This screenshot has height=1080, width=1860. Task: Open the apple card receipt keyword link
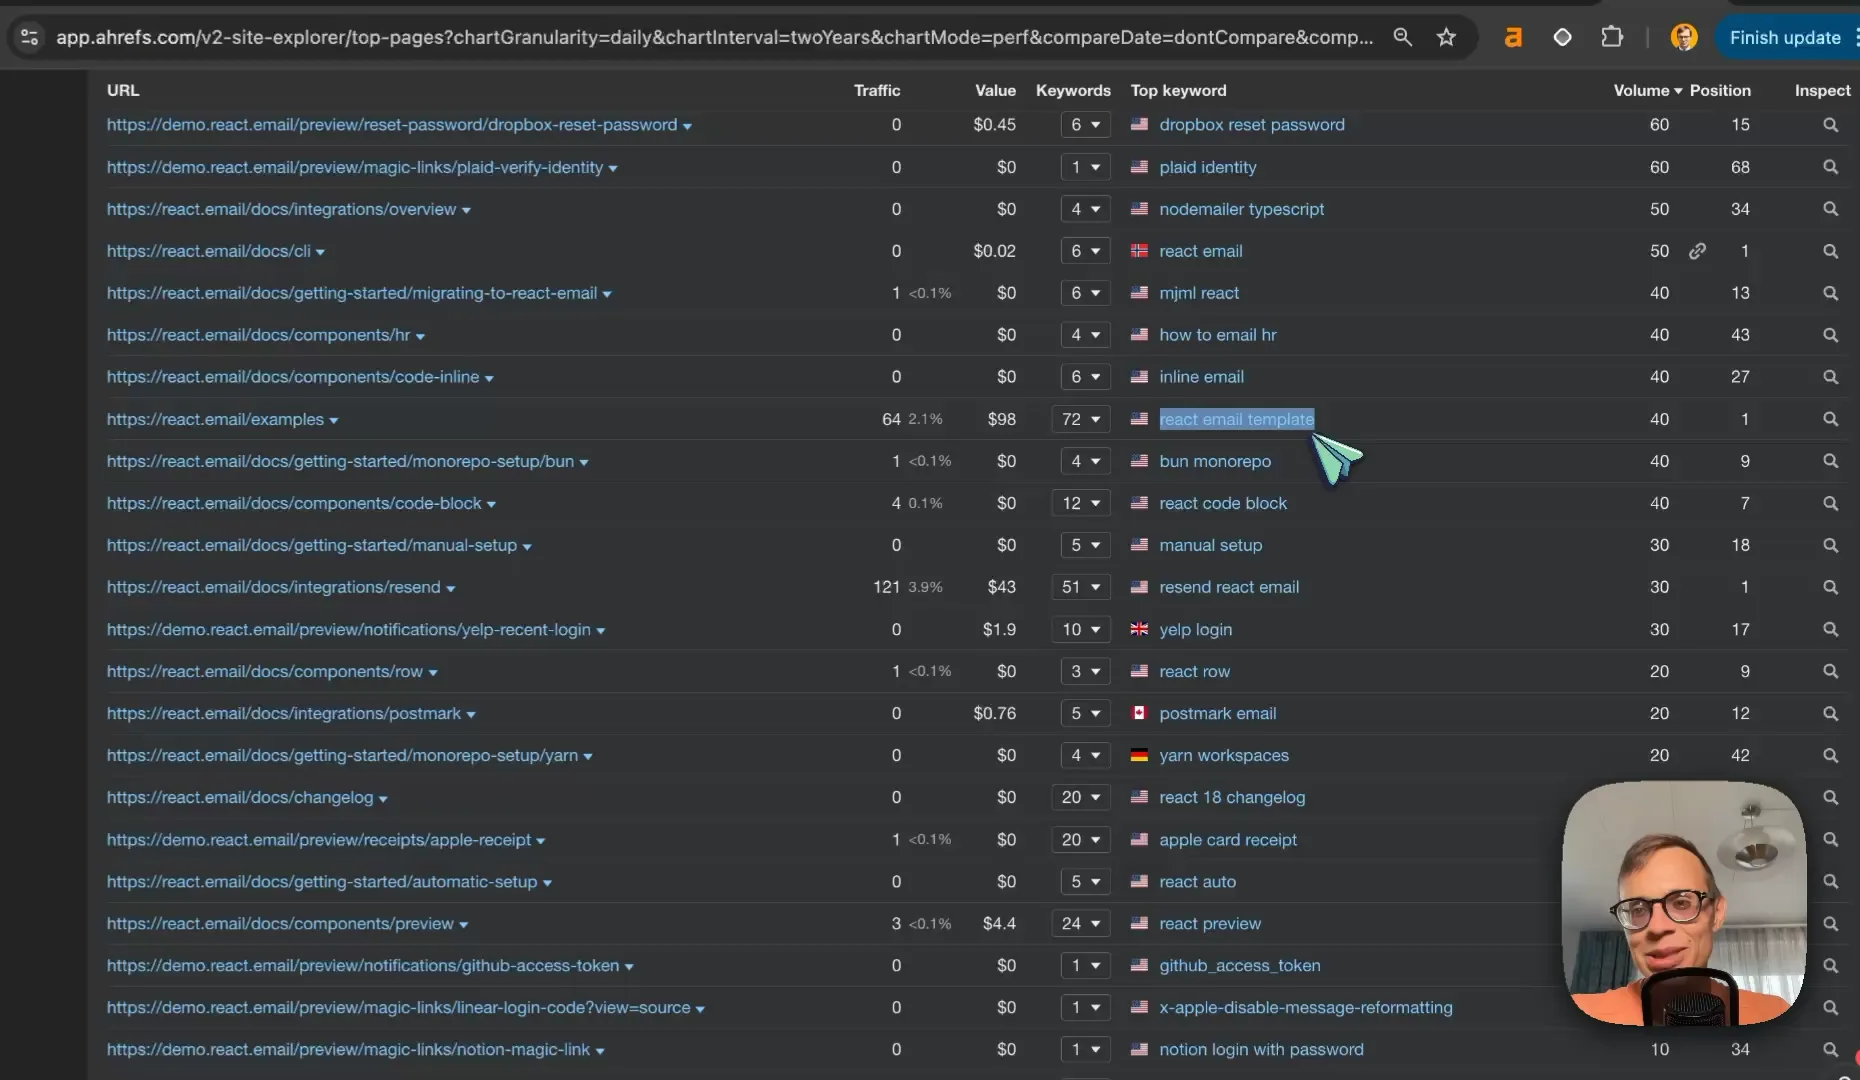pos(1228,839)
